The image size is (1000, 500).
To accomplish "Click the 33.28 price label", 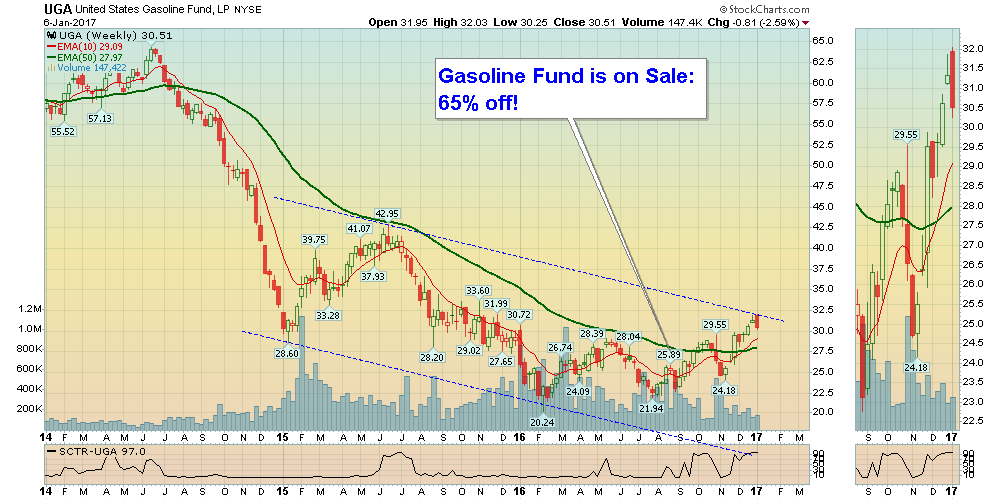I will coord(328,314).
